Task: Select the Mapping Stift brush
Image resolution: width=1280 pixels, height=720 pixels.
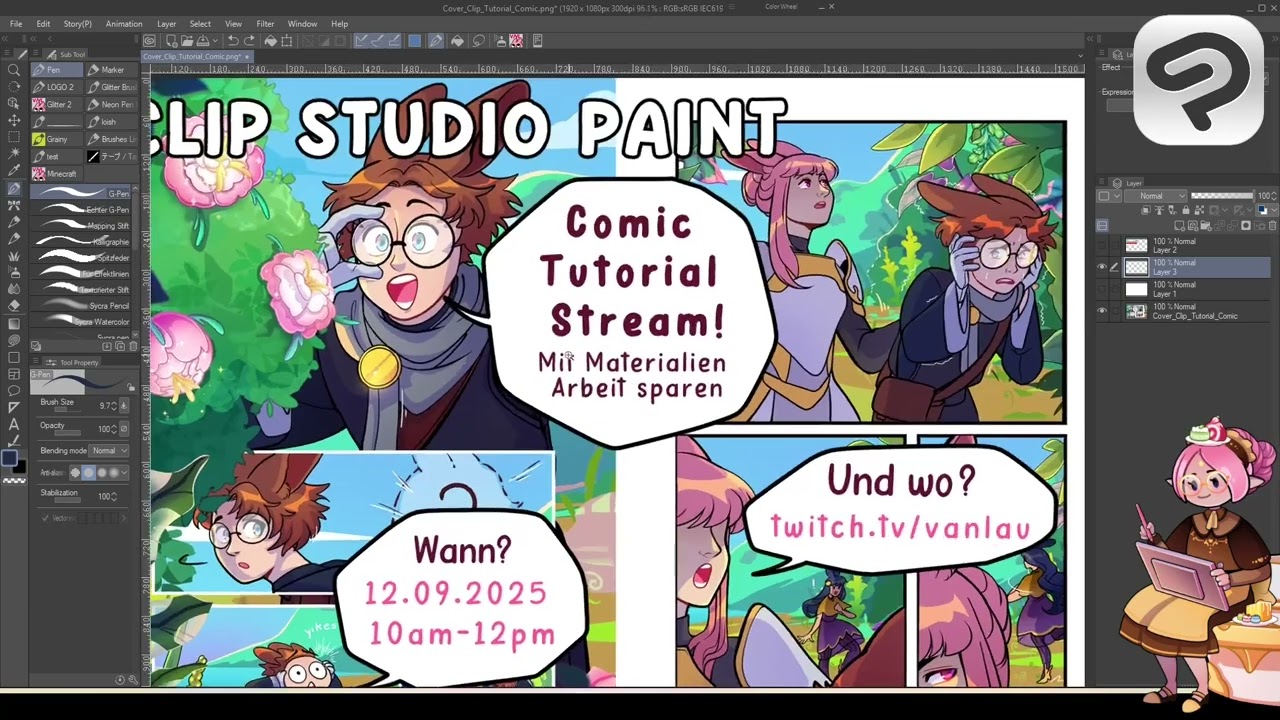Action: coord(82,226)
